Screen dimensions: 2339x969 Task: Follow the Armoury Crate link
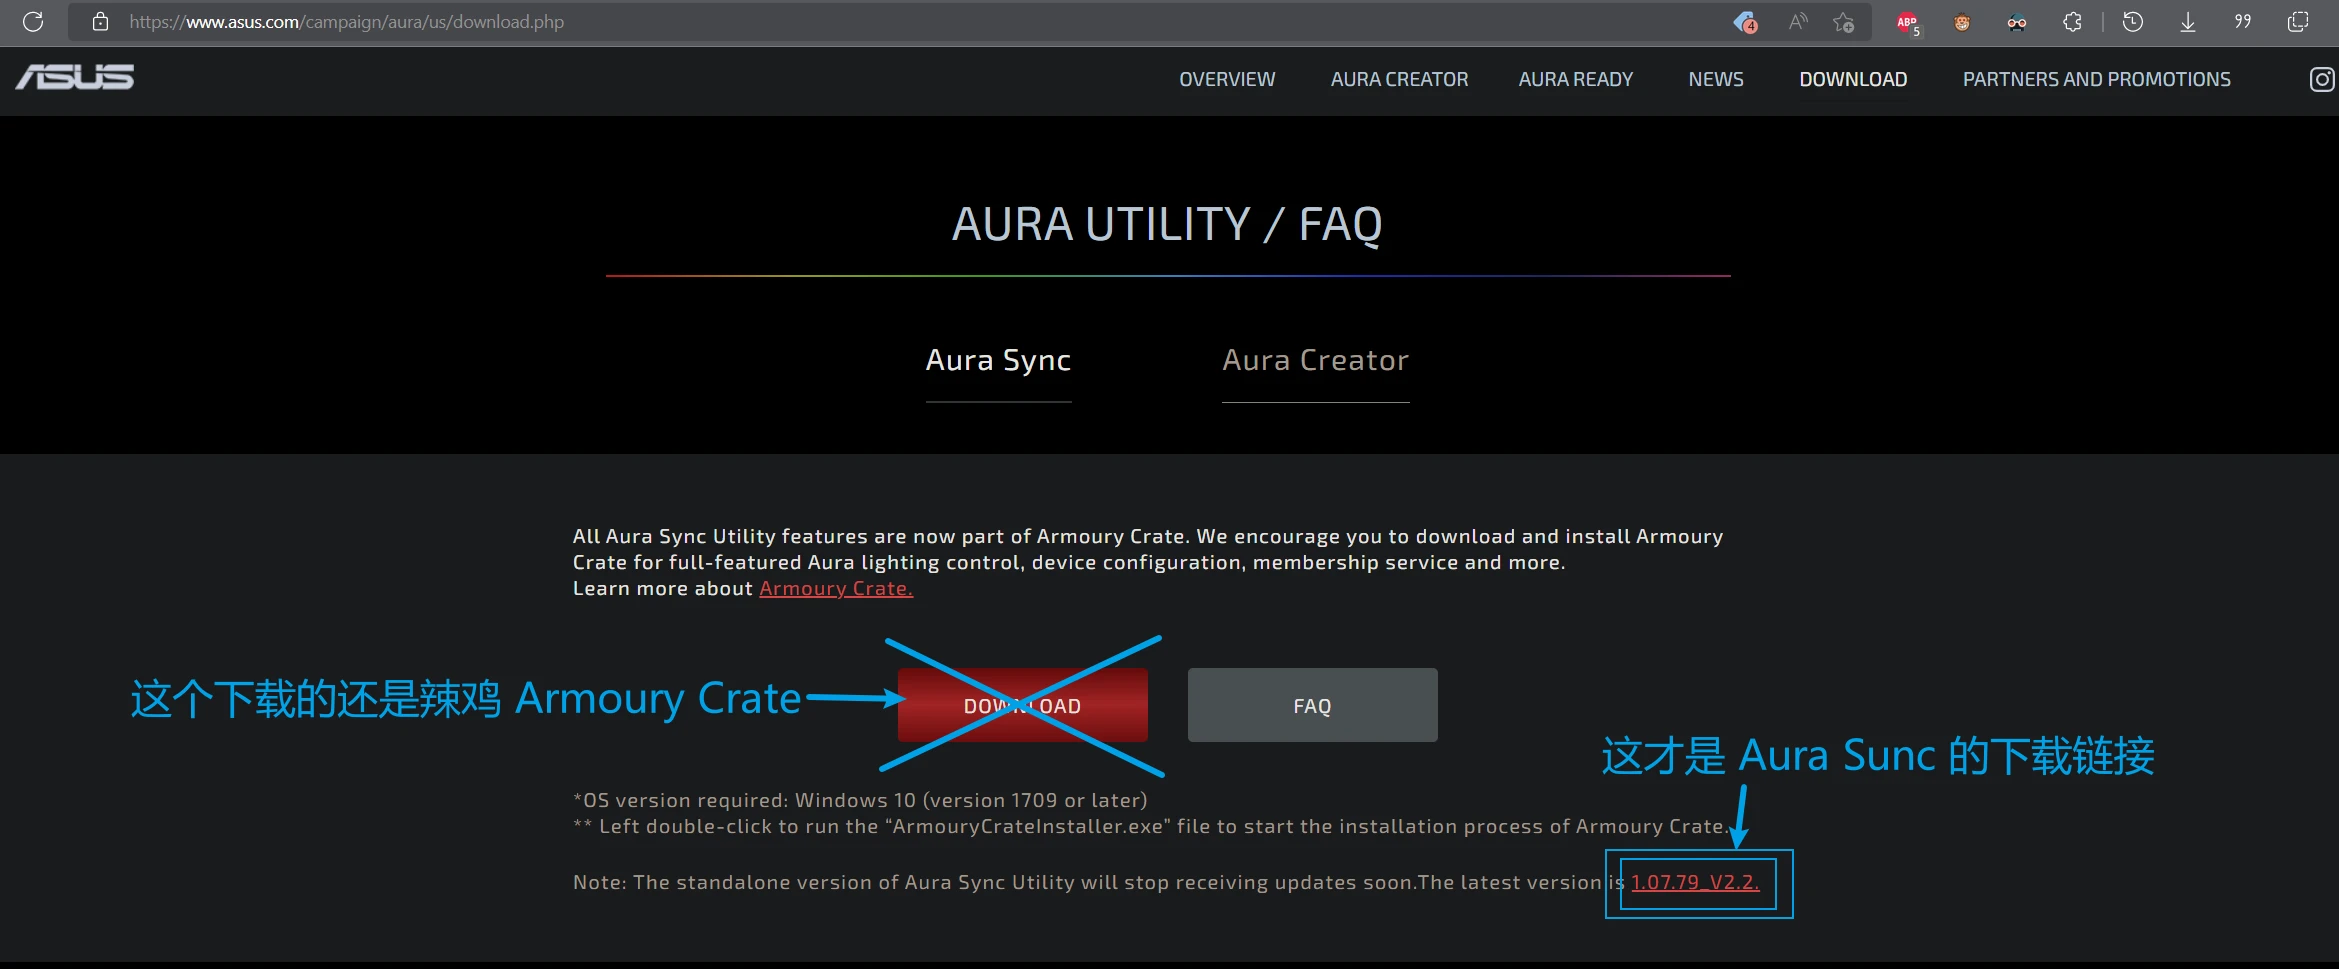coord(836,589)
